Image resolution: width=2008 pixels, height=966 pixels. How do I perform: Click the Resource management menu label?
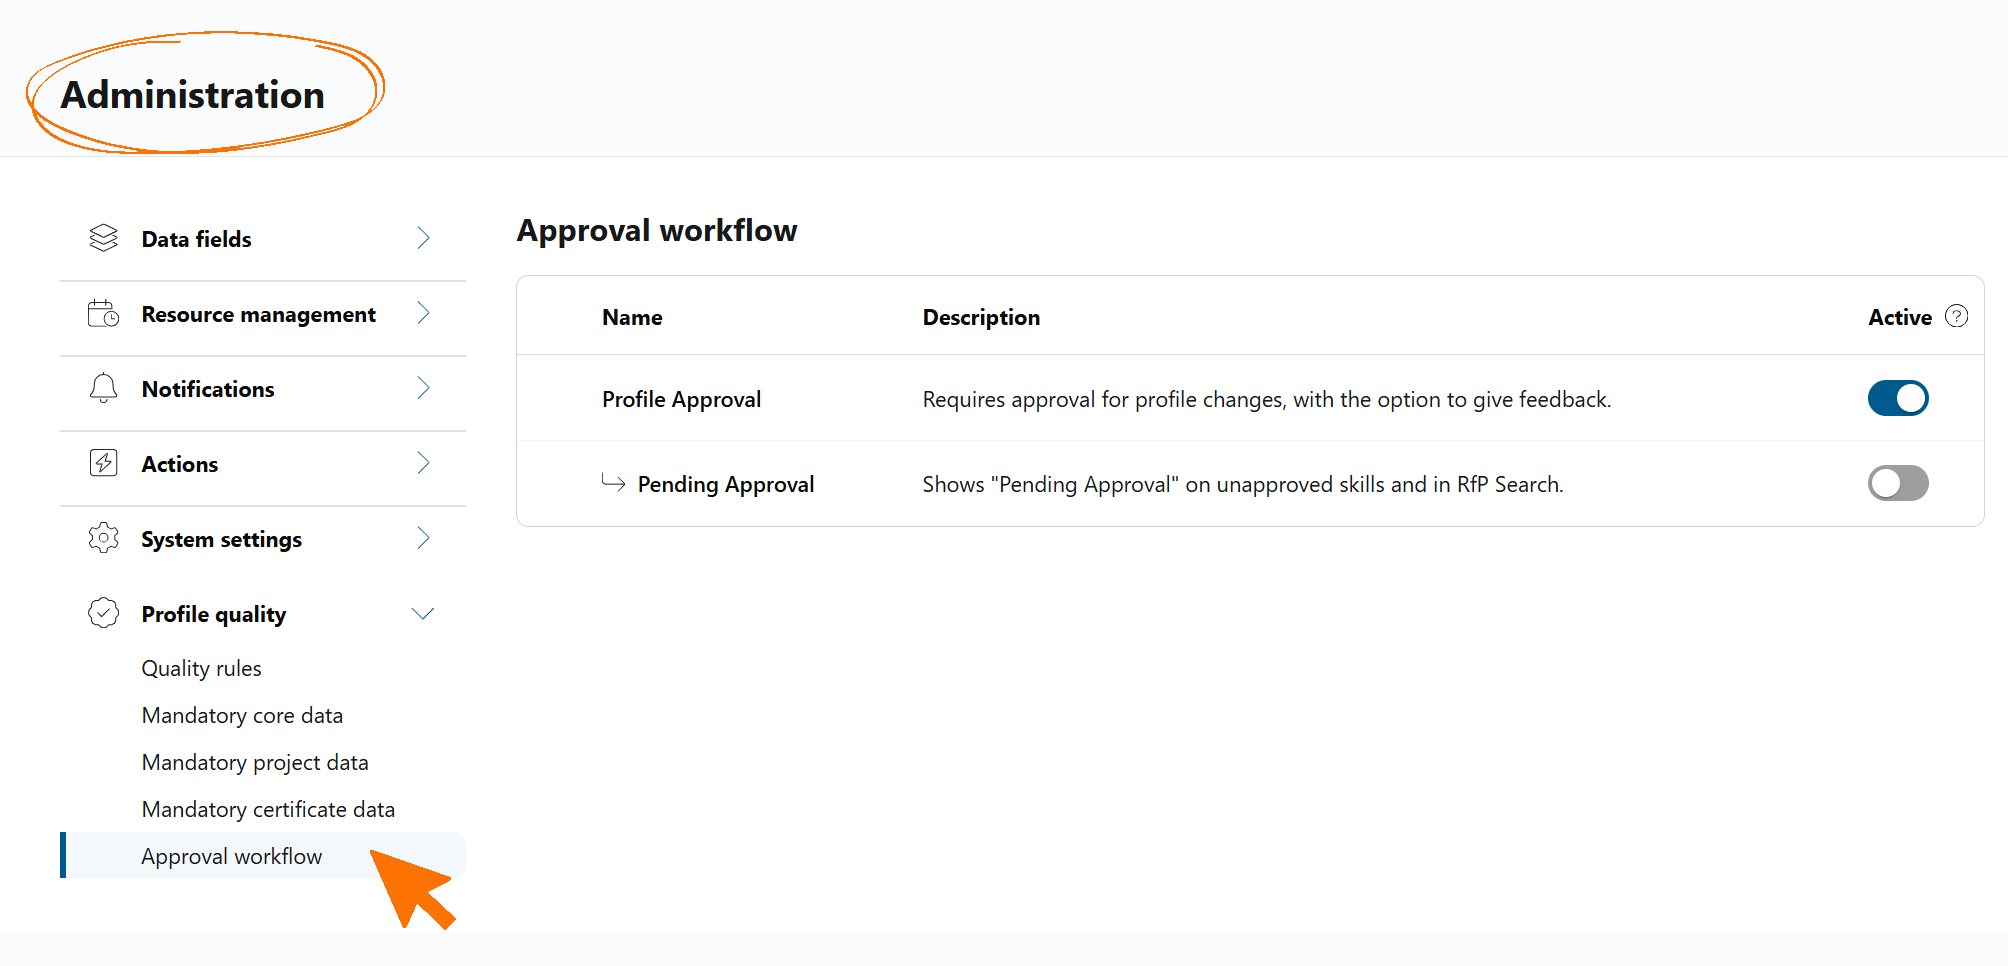(259, 314)
